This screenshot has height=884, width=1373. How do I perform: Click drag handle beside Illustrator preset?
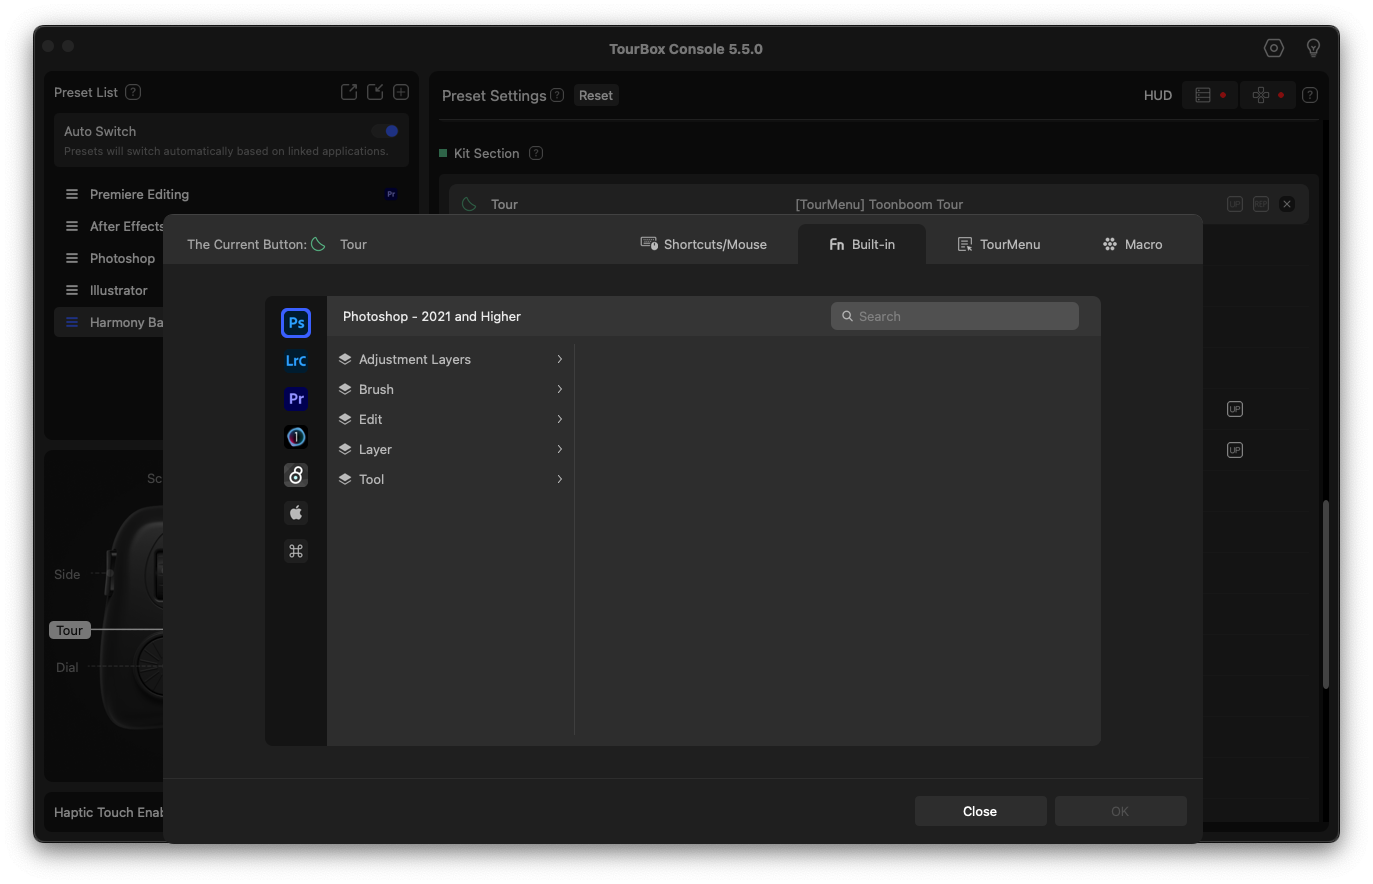point(72,290)
